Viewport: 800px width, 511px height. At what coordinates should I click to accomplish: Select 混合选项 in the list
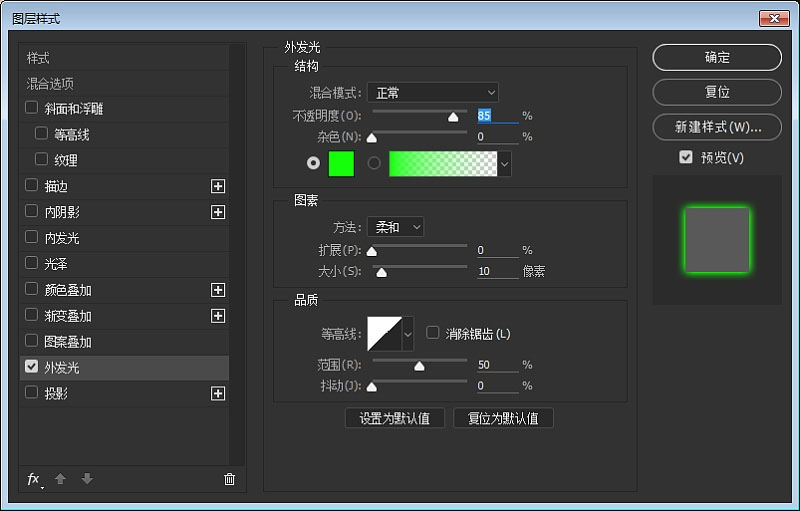pos(124,84)
